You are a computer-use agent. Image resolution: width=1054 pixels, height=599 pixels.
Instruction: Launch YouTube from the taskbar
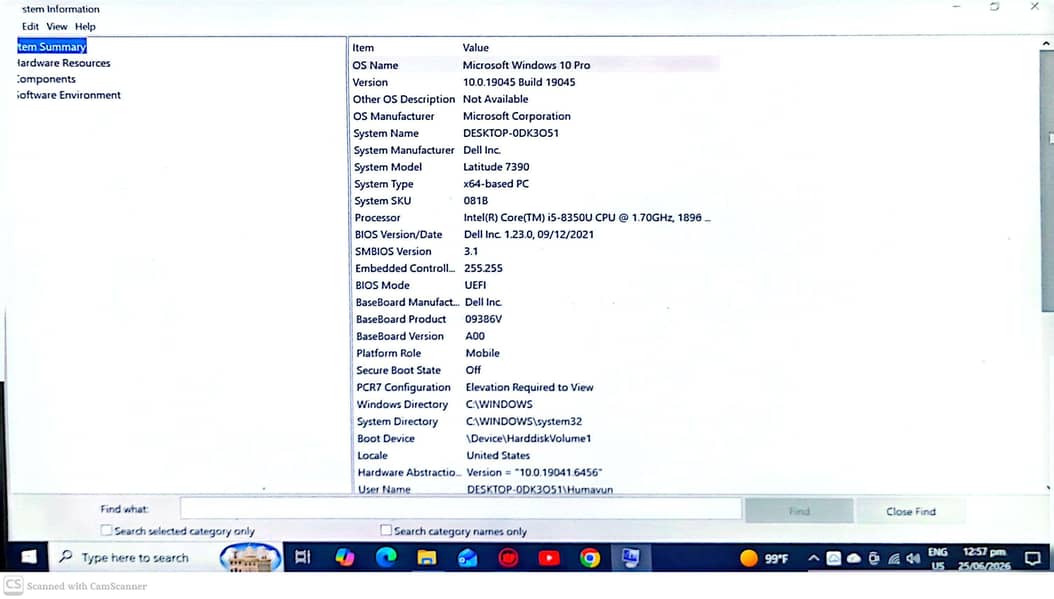point(549,557)
